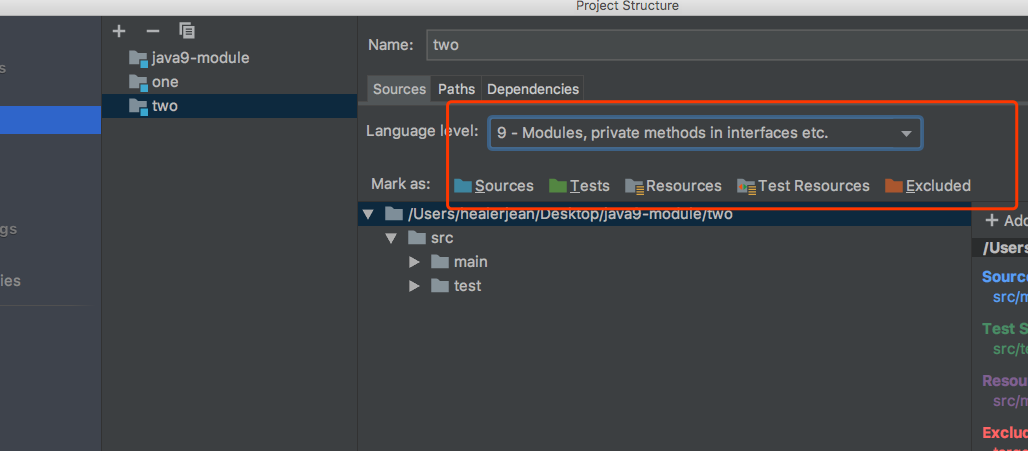This screenshot has height=451, width=1028.
Task: Open the Language level dropdown
Action: (x=705, y=133)
